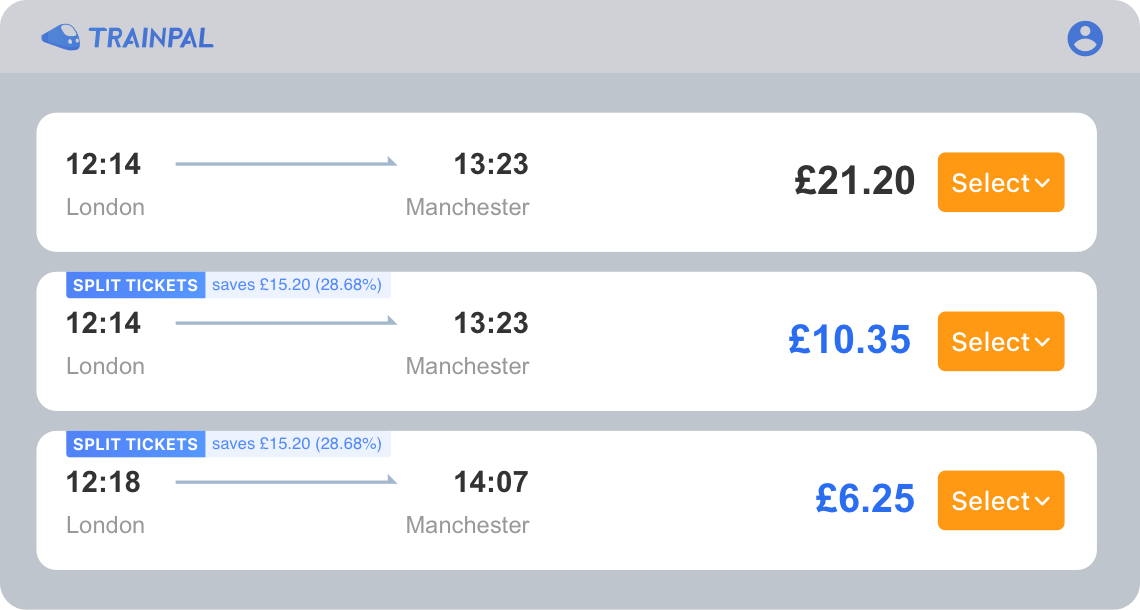Select the £10.35 split ticket
1140x610 pixels.
click(x=990, y=341)
